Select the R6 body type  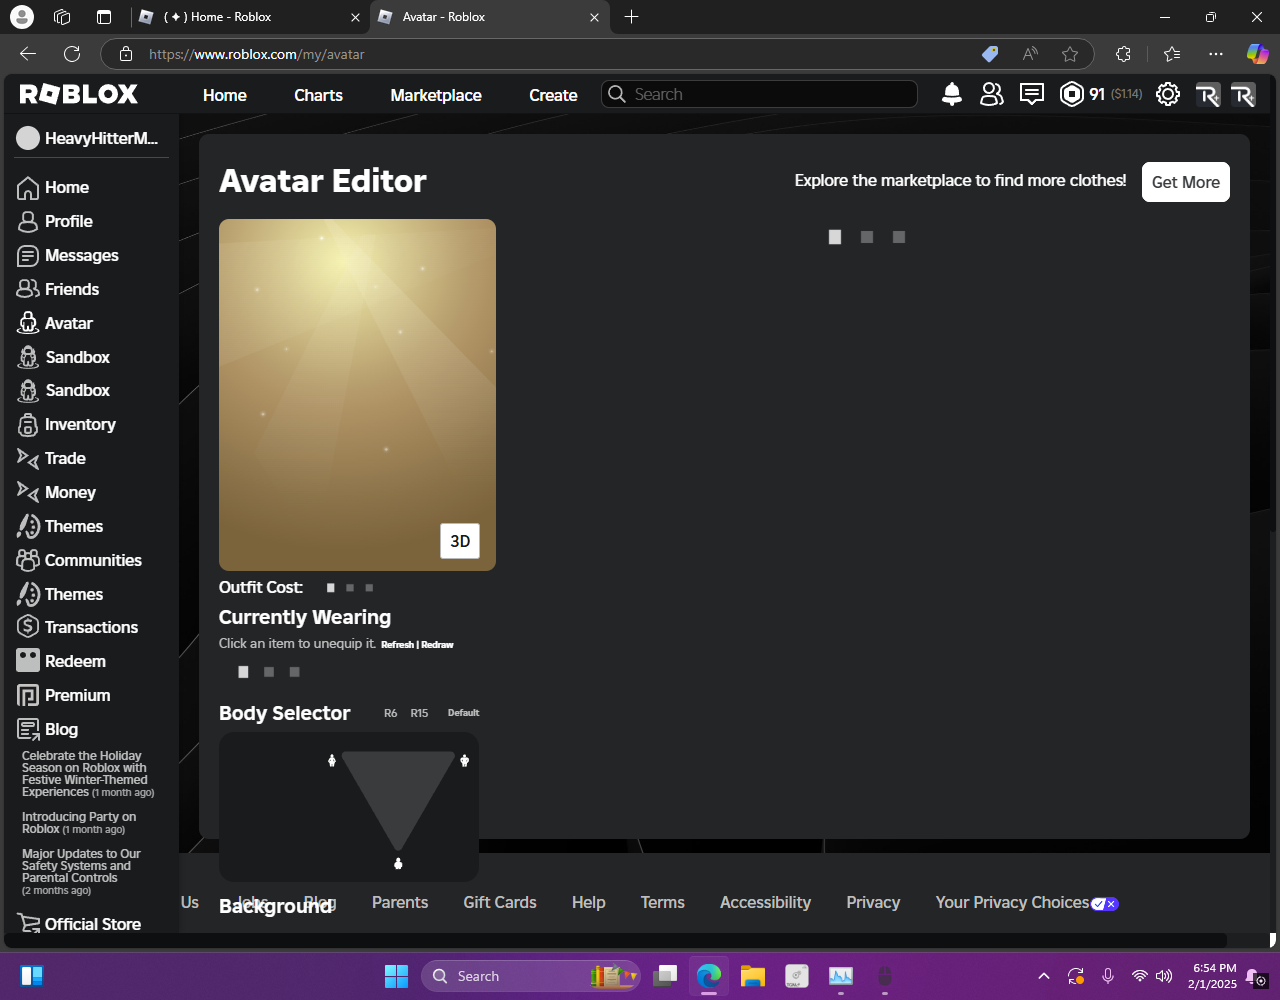point(390,713)
